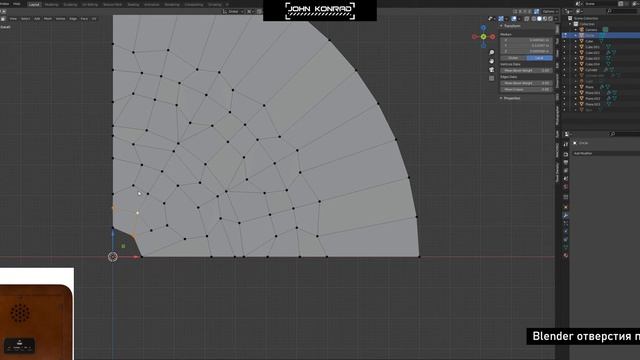Open the Vertex menu in viewport header

click(x=60, y=19)
